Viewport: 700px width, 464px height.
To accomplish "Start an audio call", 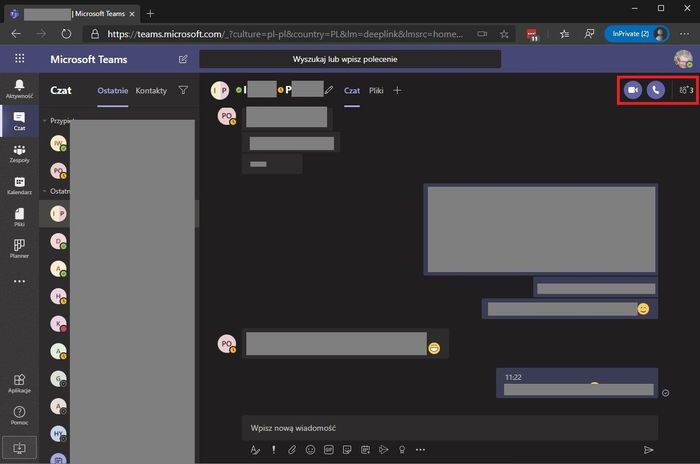I will click(x=656, y=90).
